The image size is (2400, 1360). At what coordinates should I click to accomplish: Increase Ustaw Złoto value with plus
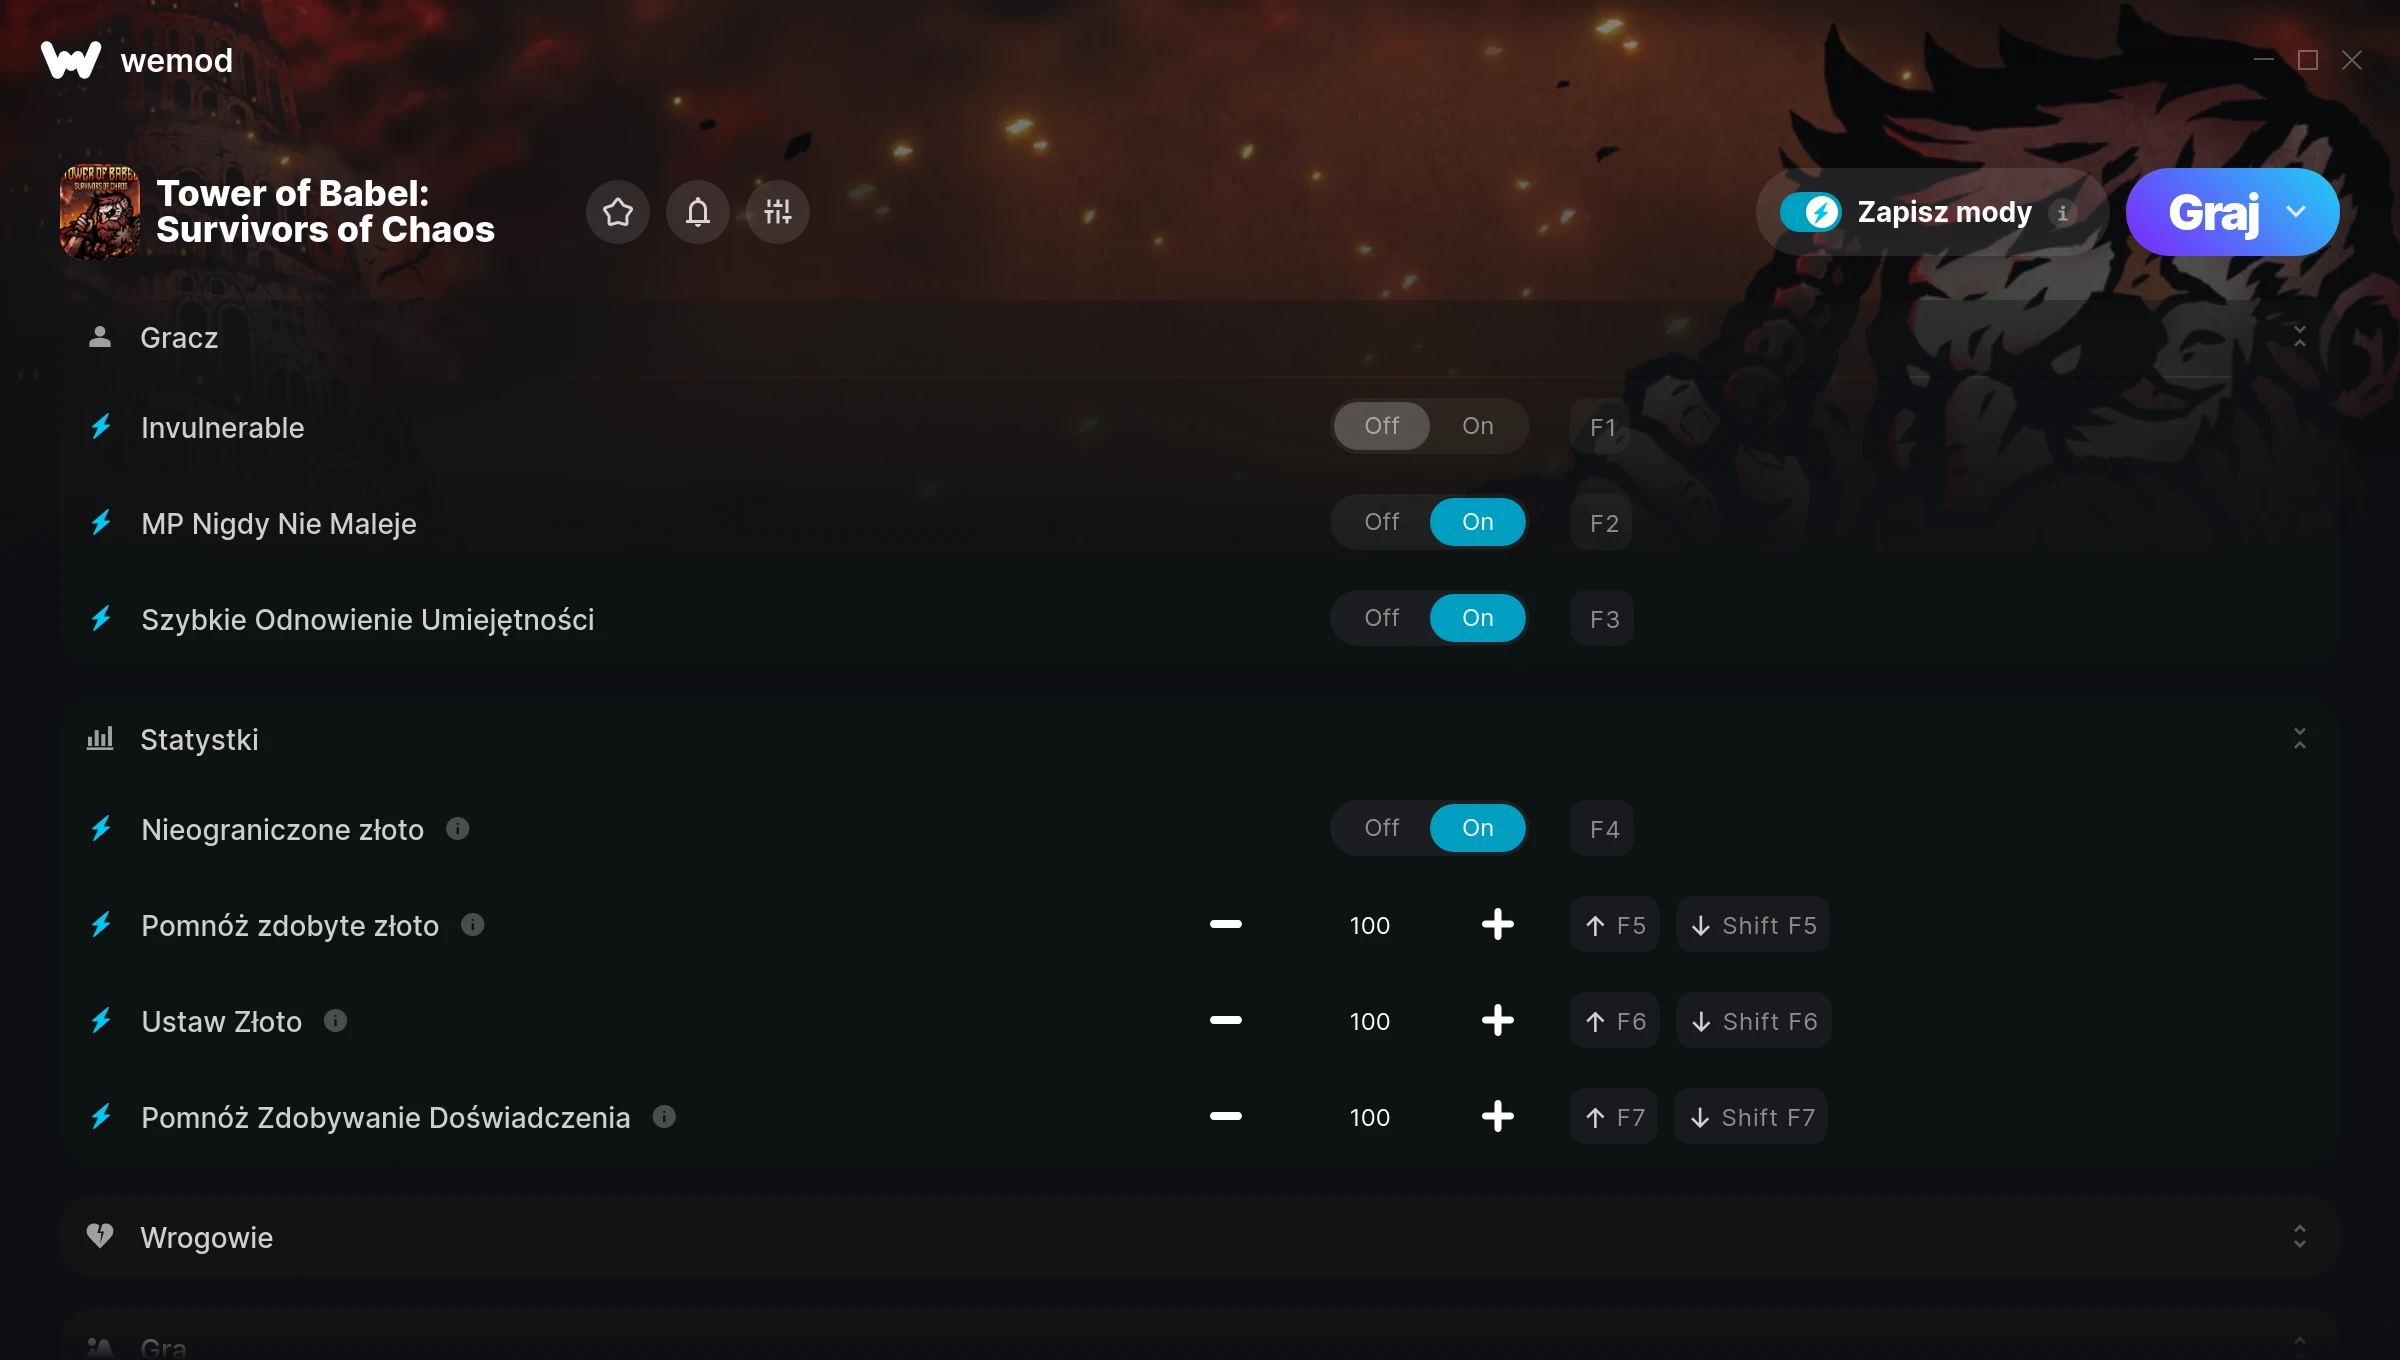click(1497, 1021)
